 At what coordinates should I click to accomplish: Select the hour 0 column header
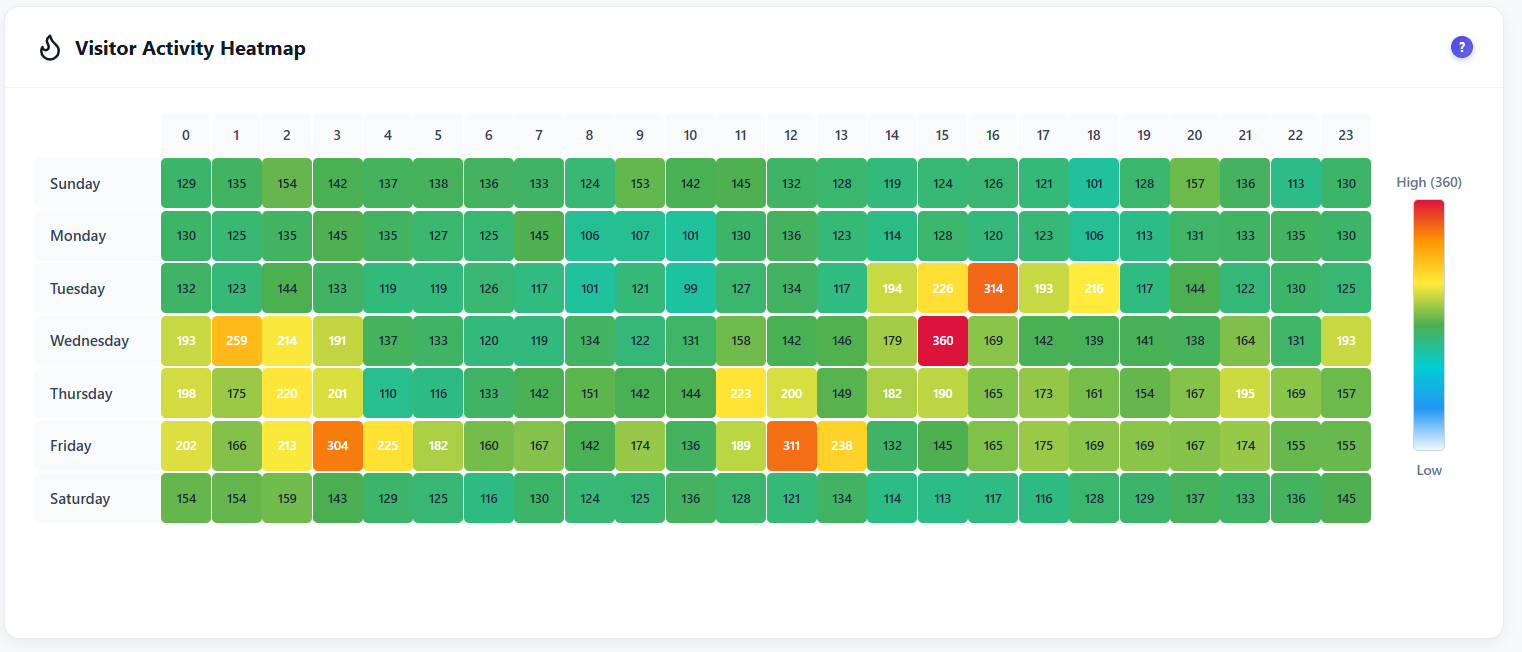185,134
